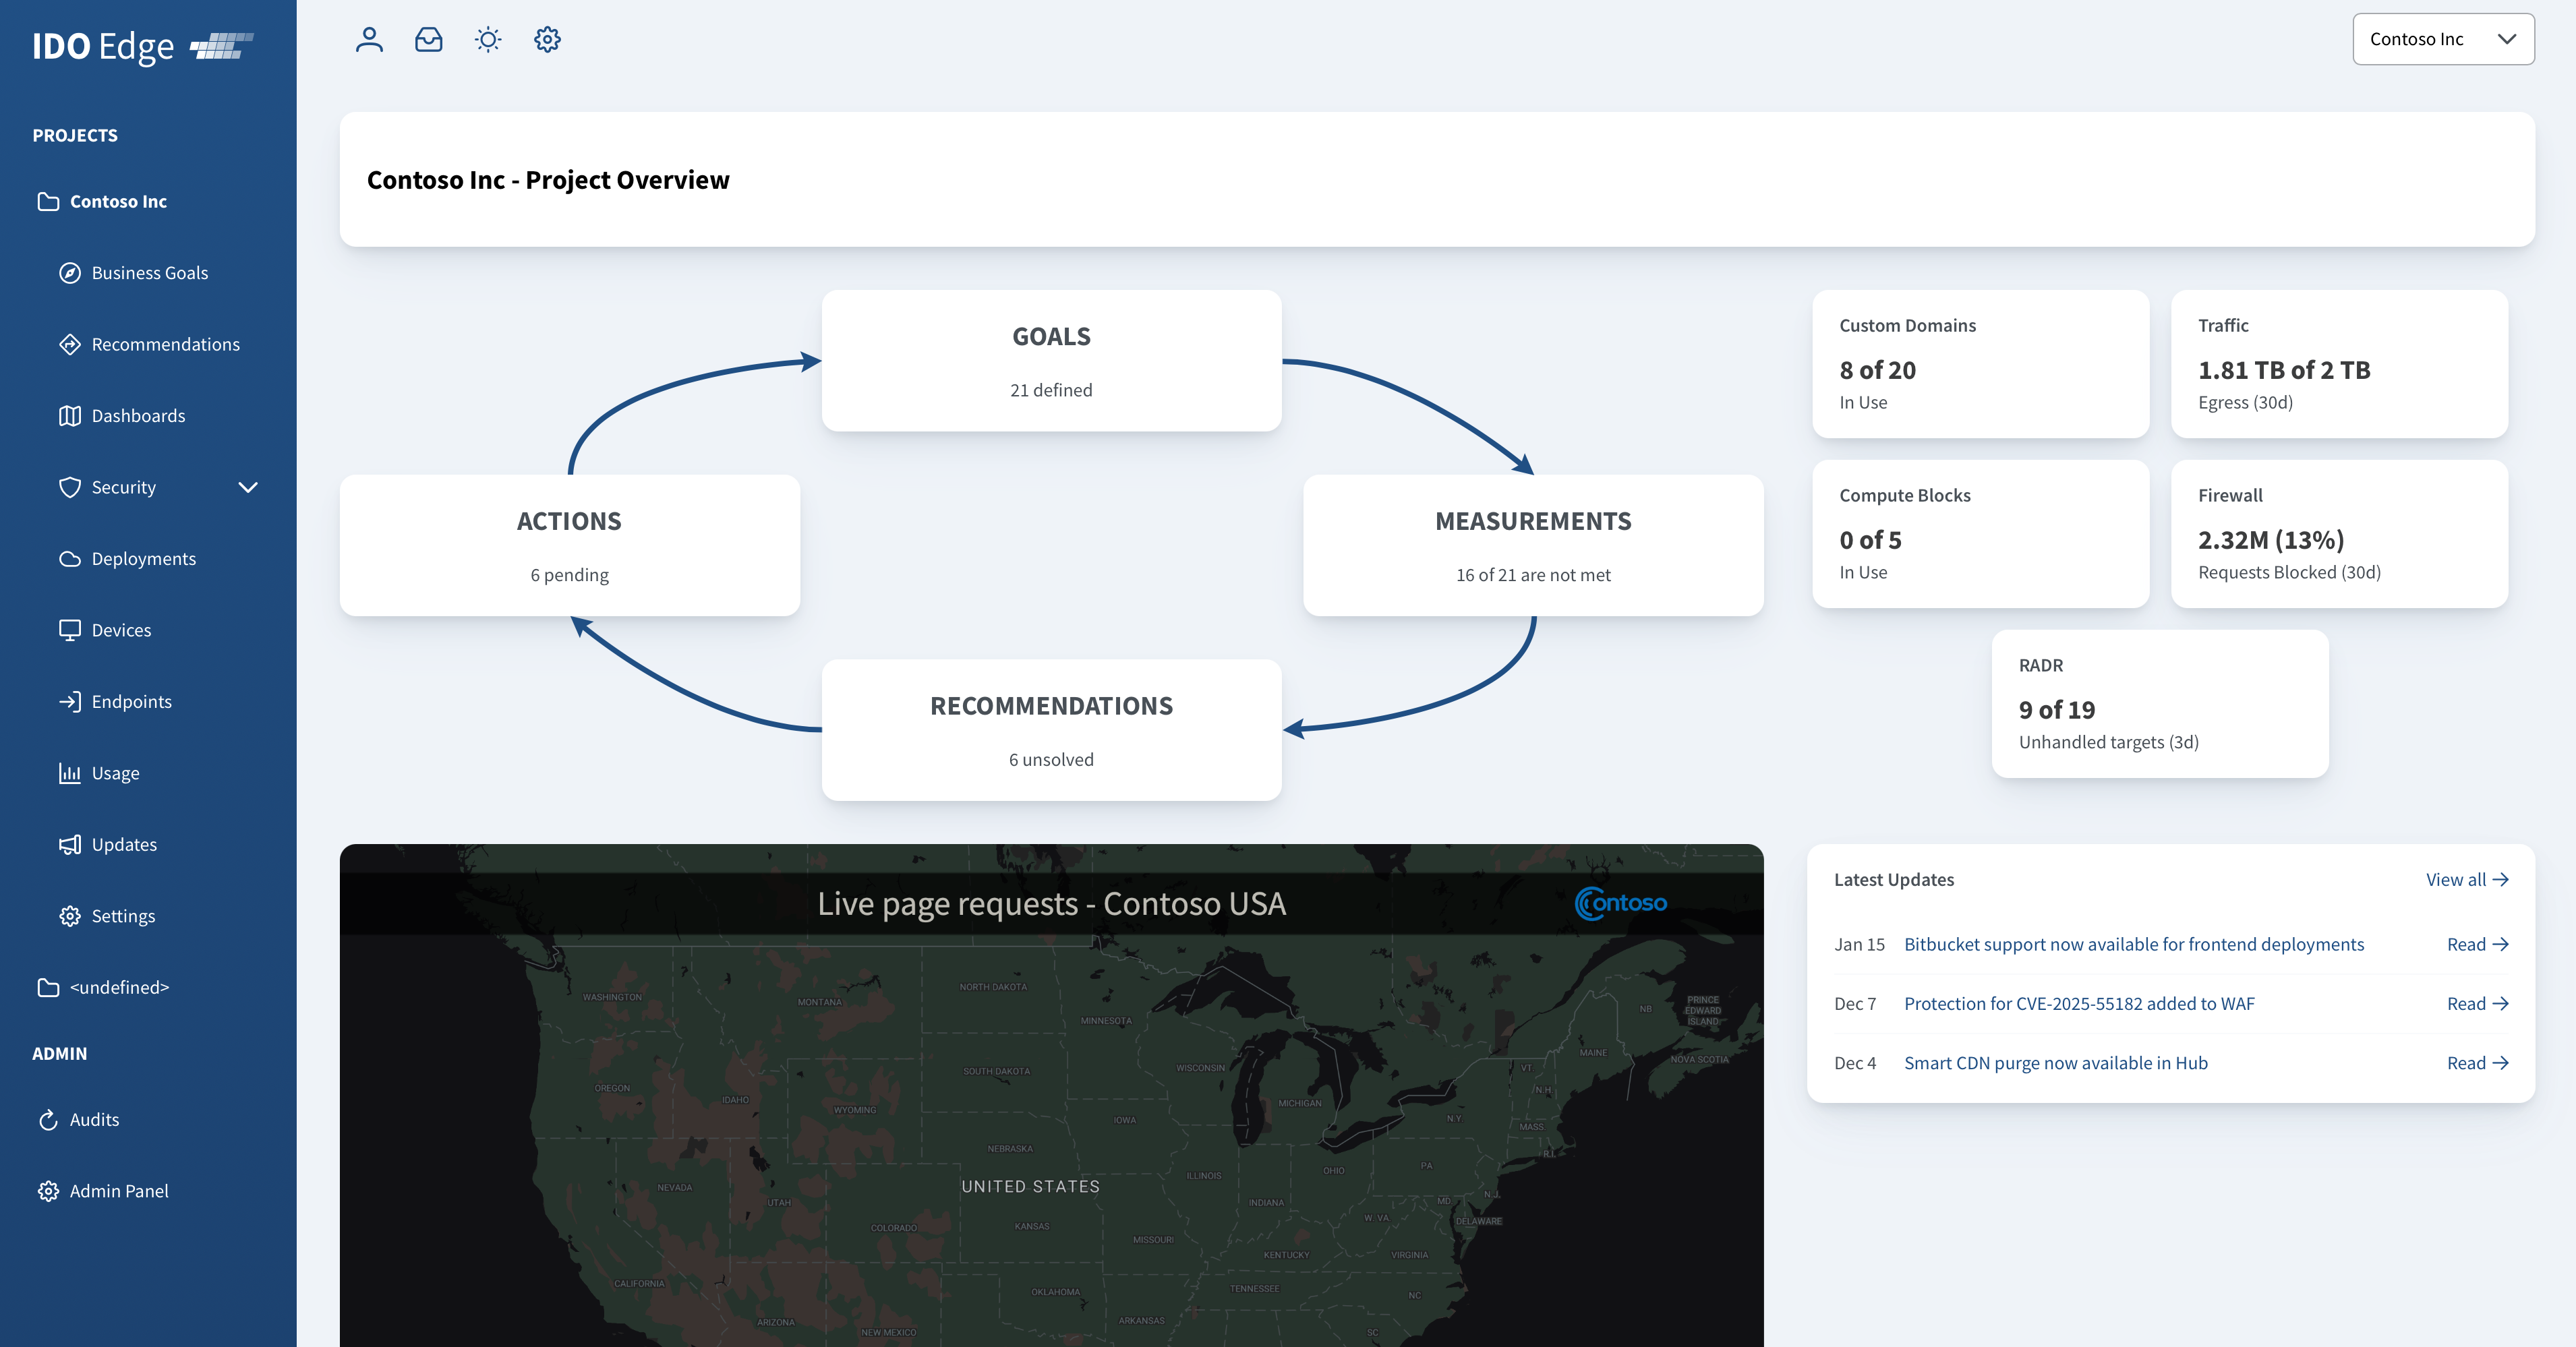This screenshot has width=2576, height=1347.
Task: Open the GOALS 21 defined card
Action: click(1051, 361)
